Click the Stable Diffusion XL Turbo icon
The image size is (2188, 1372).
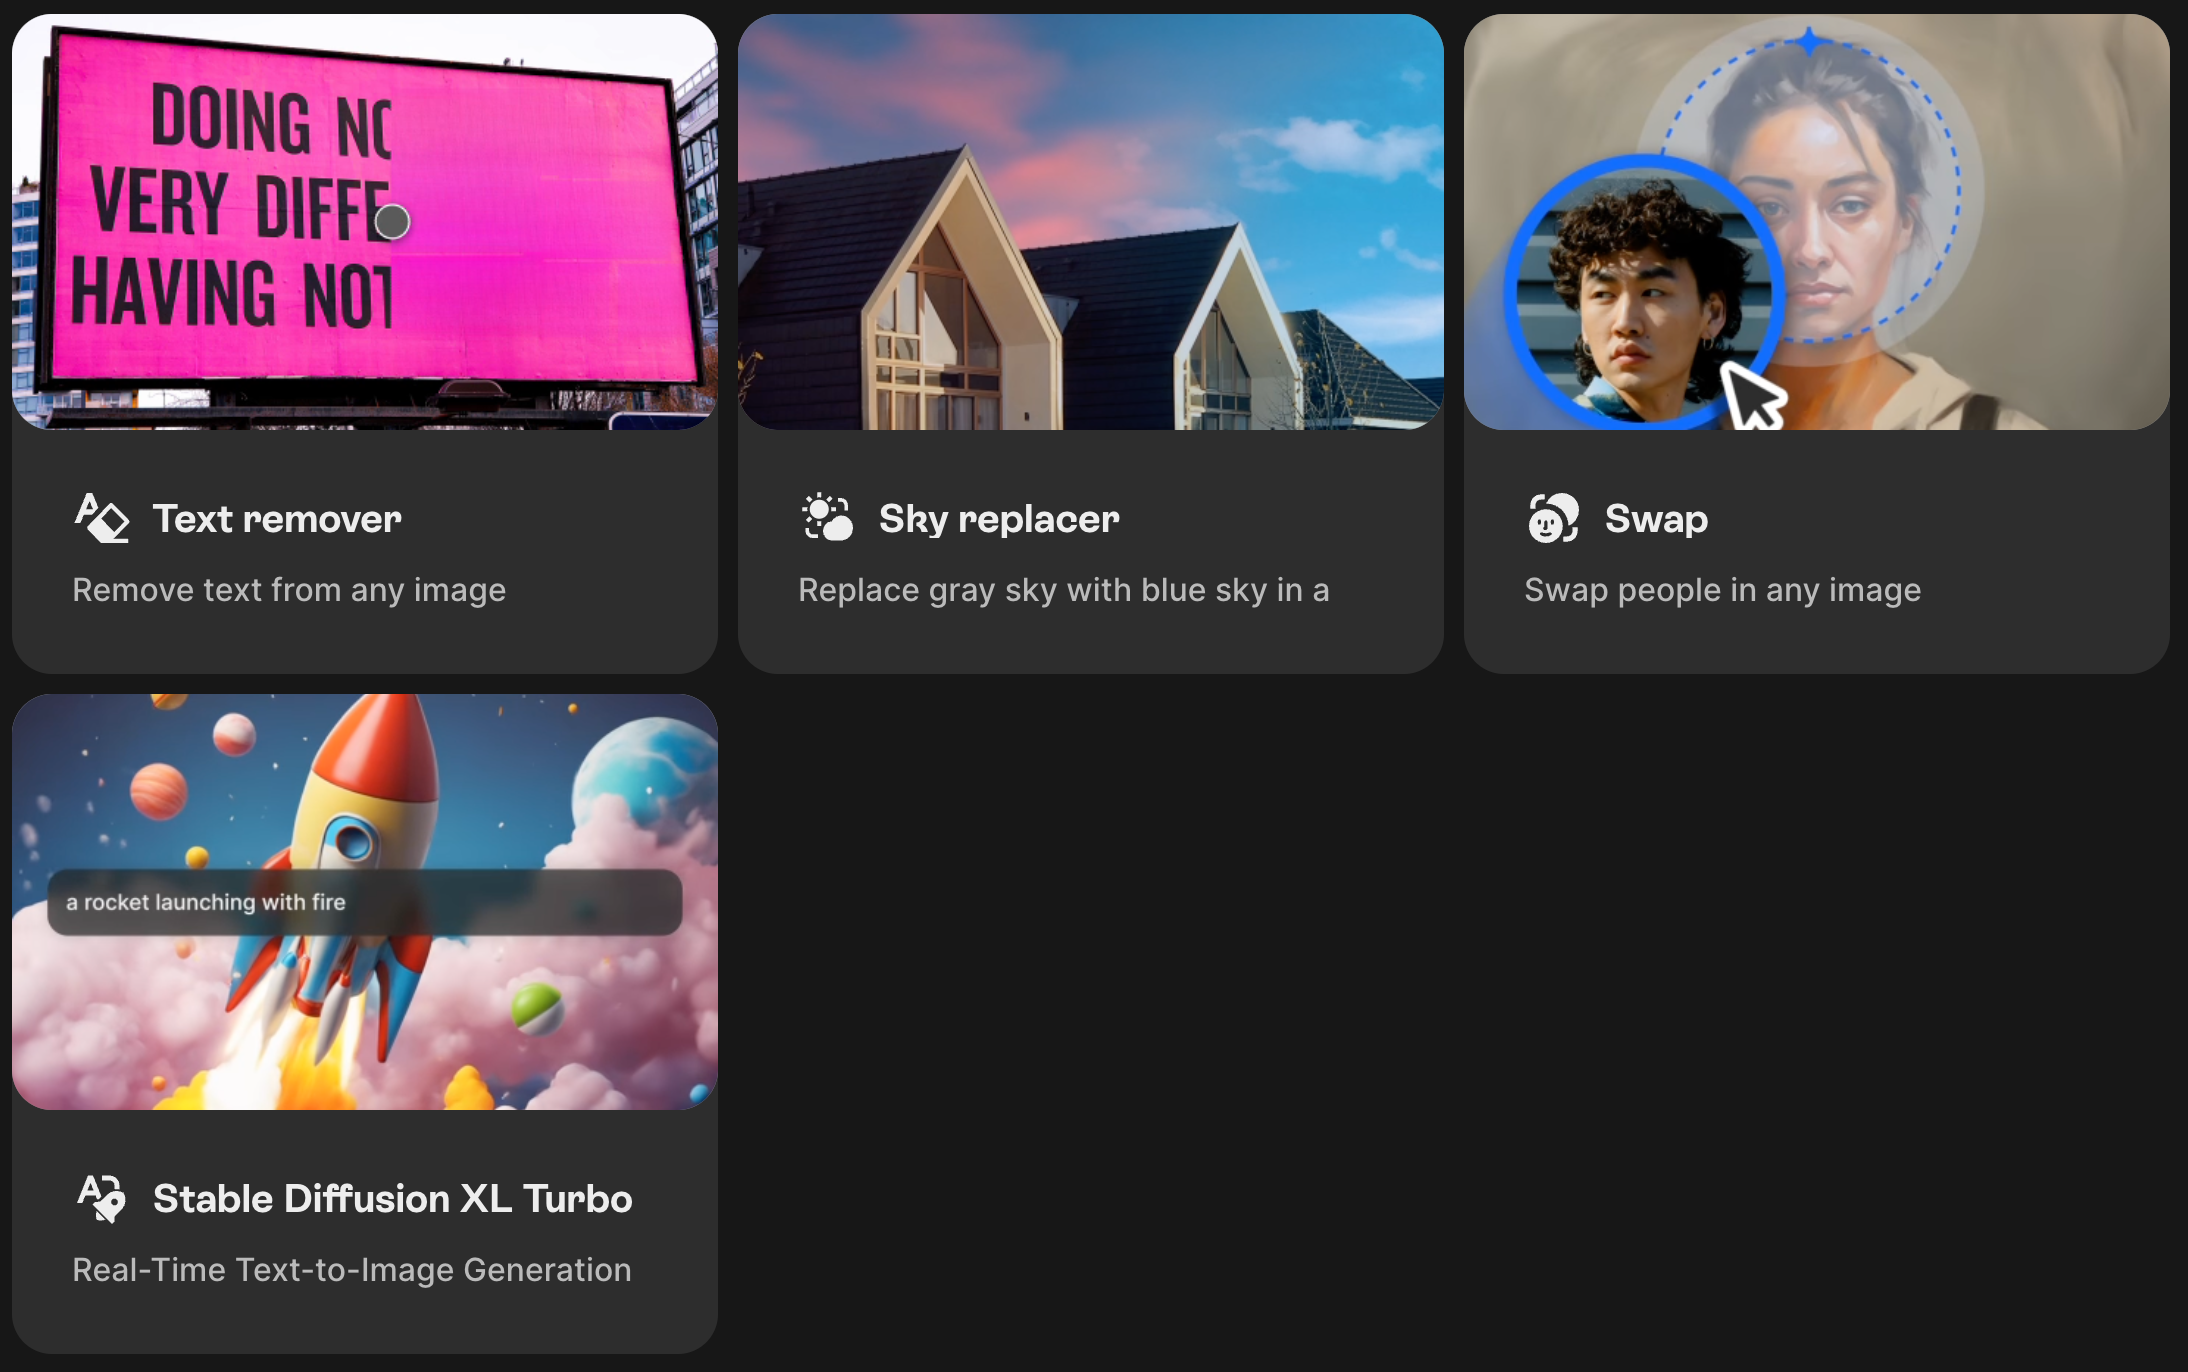[102, 1198]
